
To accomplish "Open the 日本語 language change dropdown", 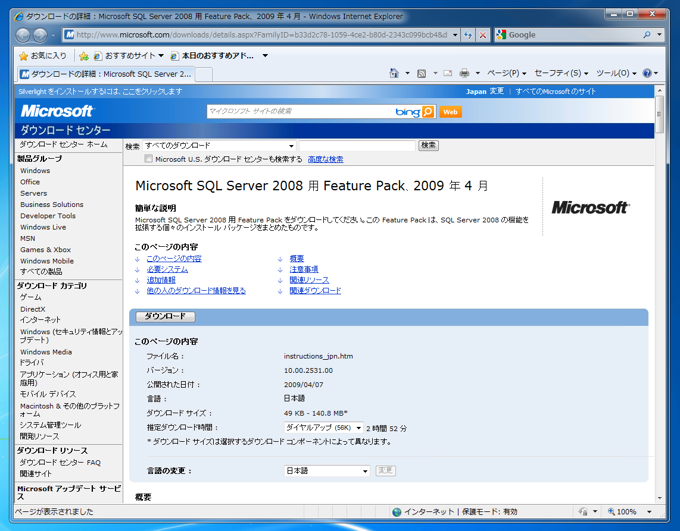I will pyautogui.click(x=327, y=471).
